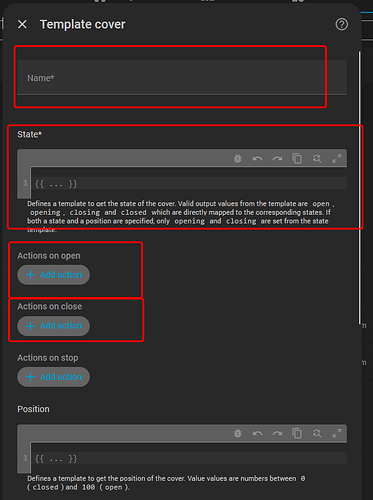This screenshot has width=373, height=500.
Task: Click the Position template help description text
Action: pos(166,483)
